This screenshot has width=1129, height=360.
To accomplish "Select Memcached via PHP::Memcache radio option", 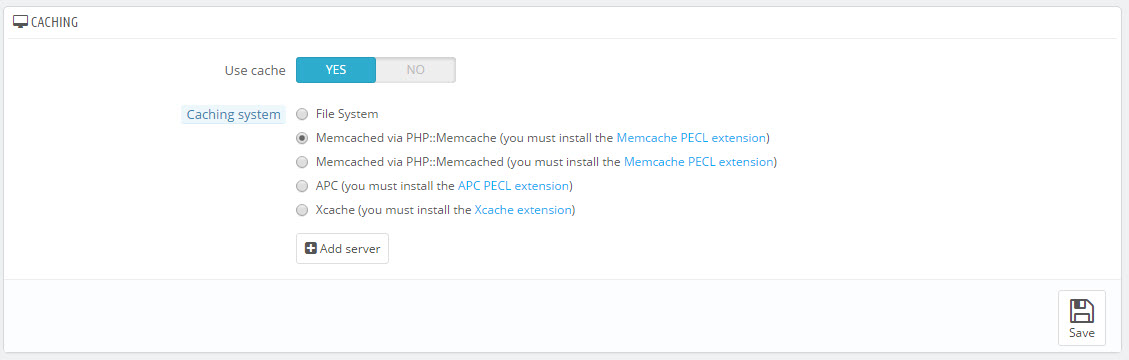I will click(x=302, y=138).
